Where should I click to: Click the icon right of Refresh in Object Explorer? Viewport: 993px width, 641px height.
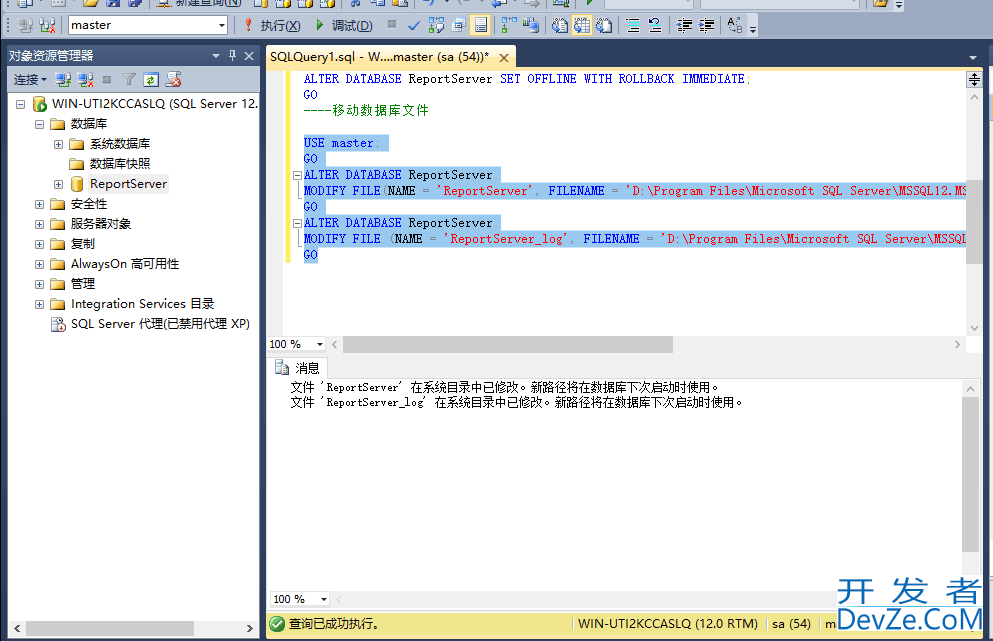tap(174, 80)
